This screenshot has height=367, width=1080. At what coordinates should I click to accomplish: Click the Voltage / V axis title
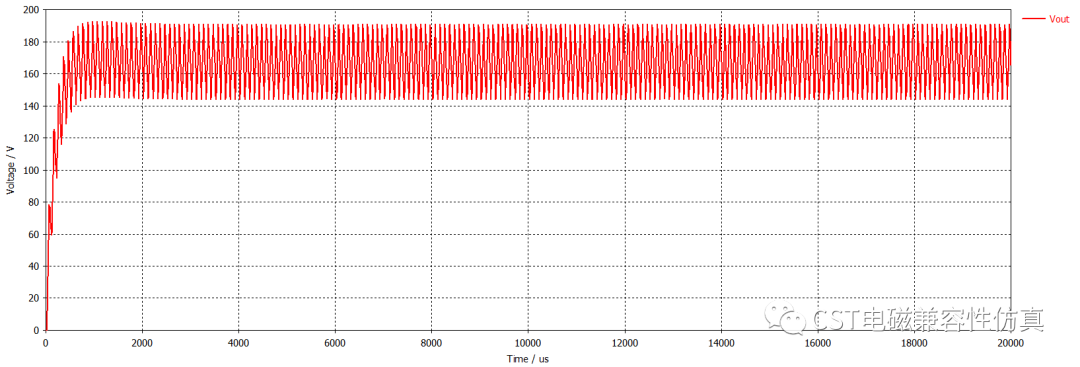point(9,170)
